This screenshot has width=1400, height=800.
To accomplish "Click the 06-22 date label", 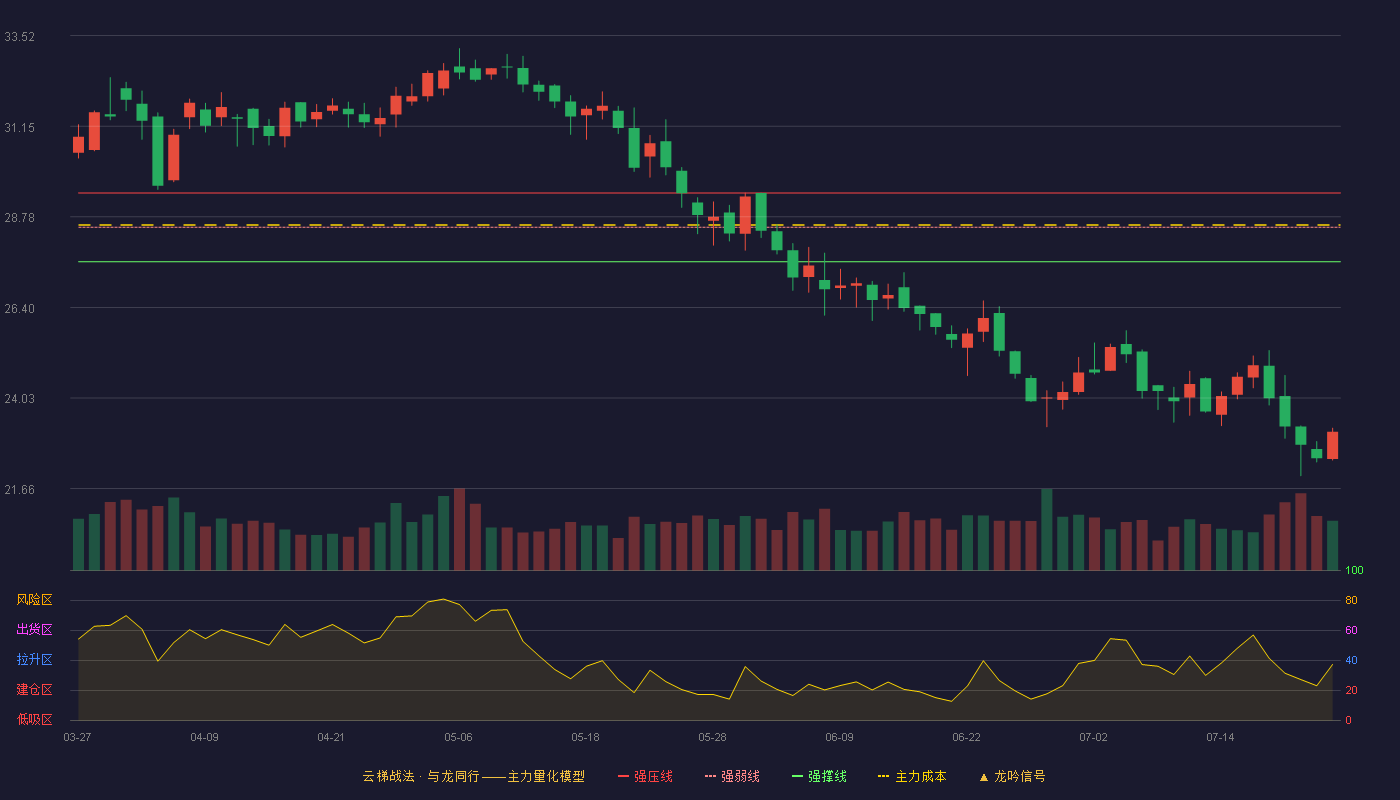I will (966, 737).
